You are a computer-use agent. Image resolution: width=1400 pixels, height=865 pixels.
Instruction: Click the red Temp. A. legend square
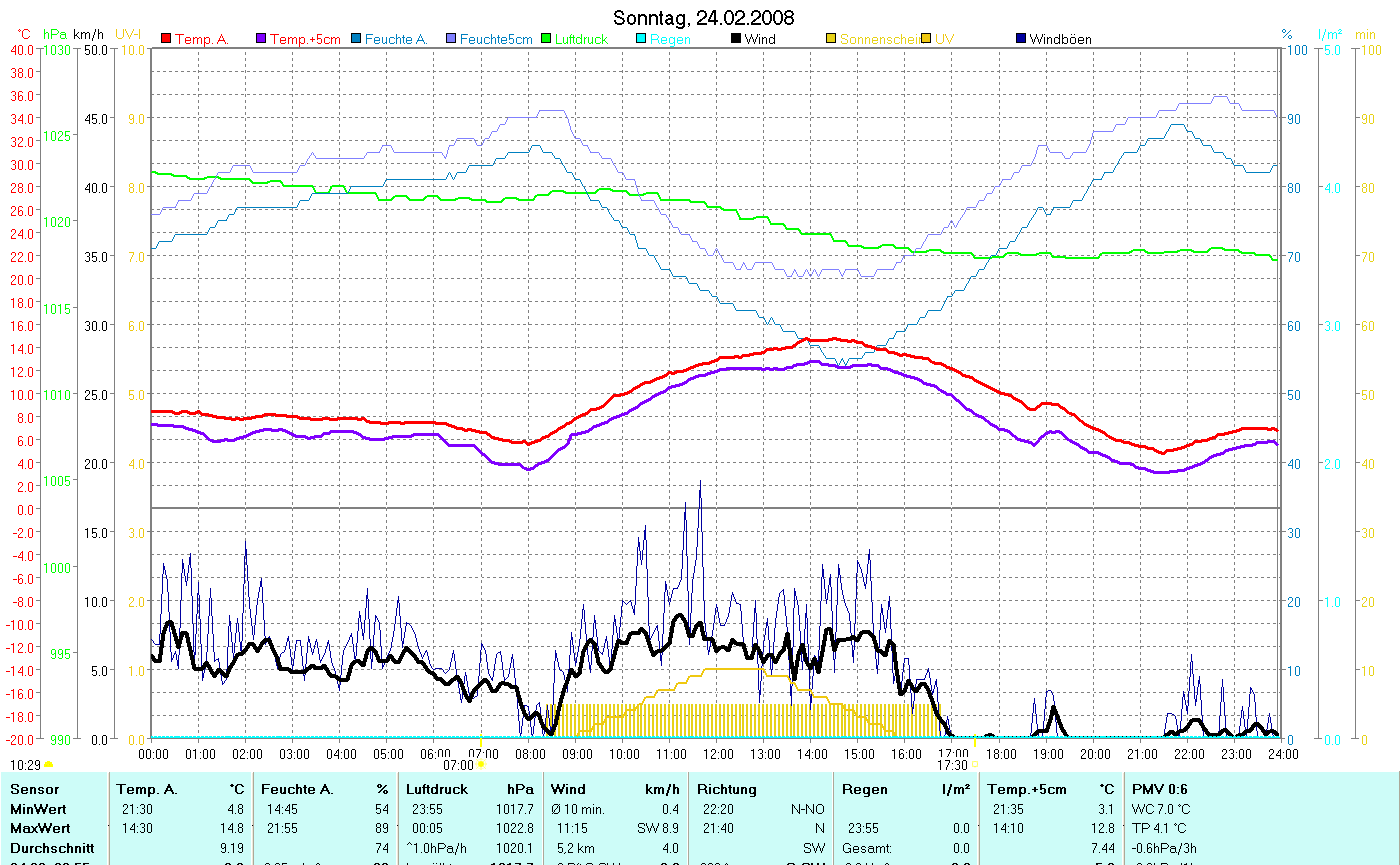click(x=166, y=39)
